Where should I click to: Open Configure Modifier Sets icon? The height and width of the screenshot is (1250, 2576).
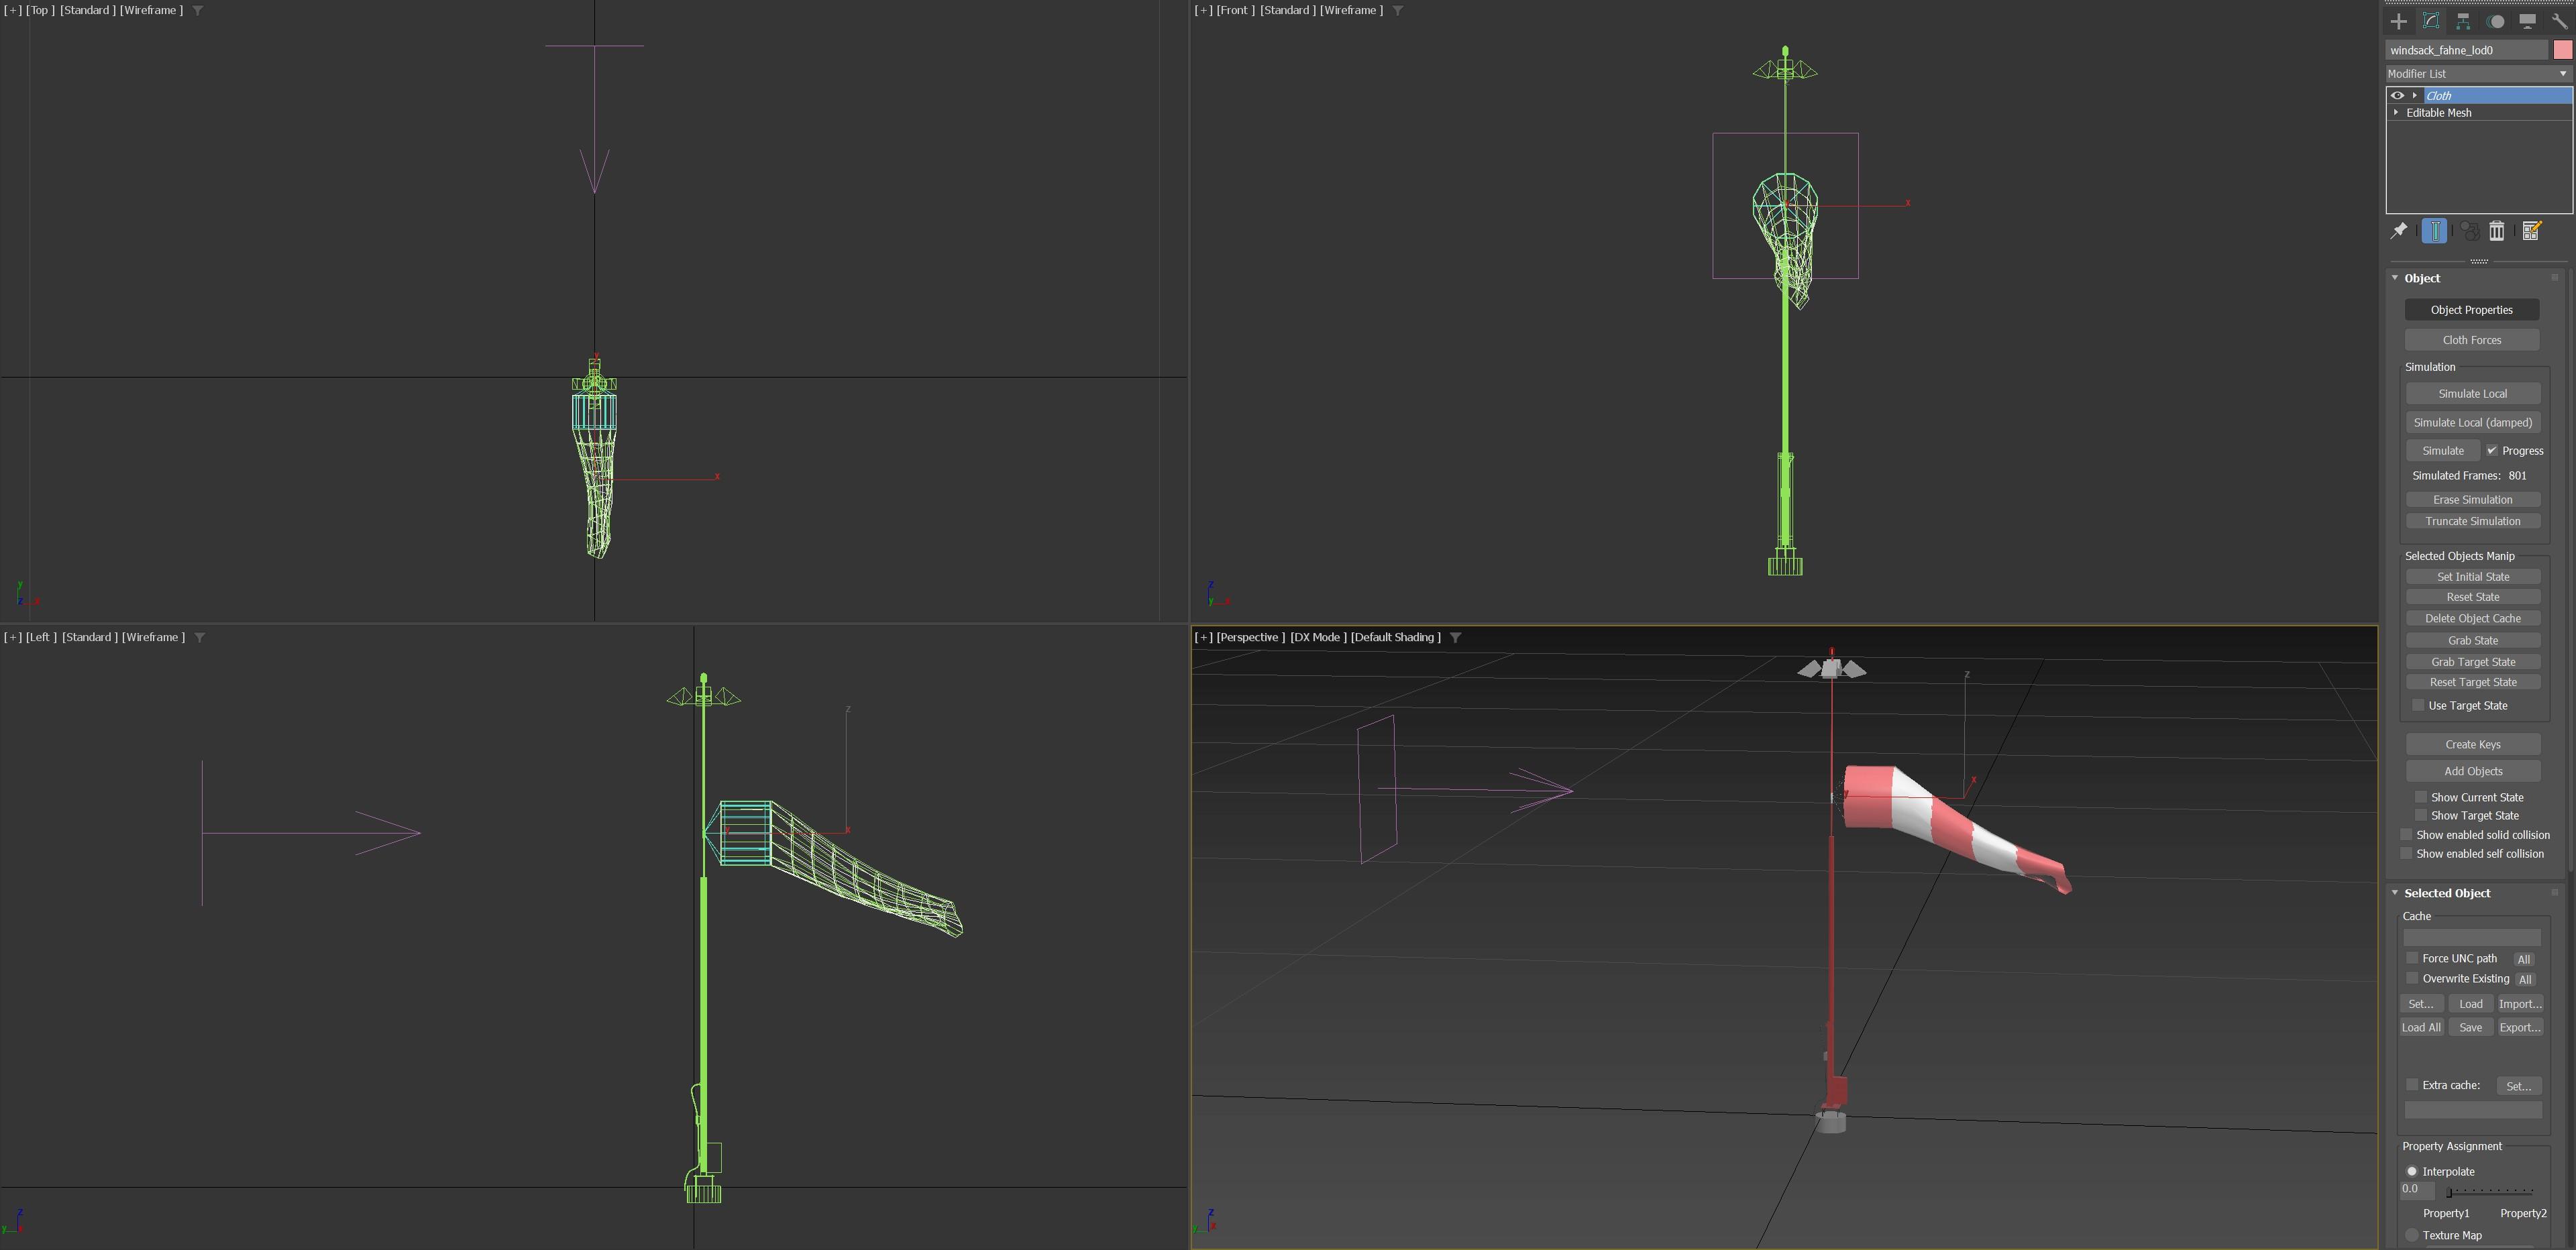click(x=2531, y=231)
